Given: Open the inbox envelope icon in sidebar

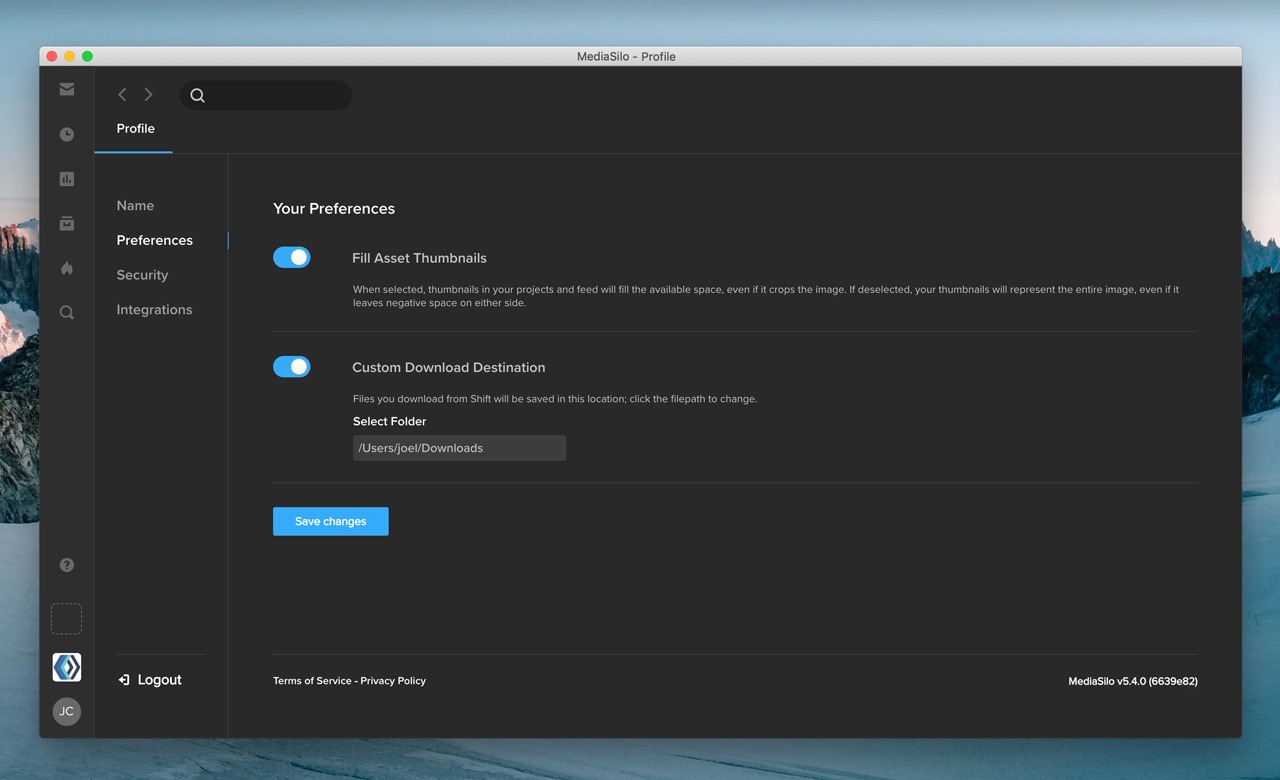Looking at the screenshot, I should pos(67,89).
